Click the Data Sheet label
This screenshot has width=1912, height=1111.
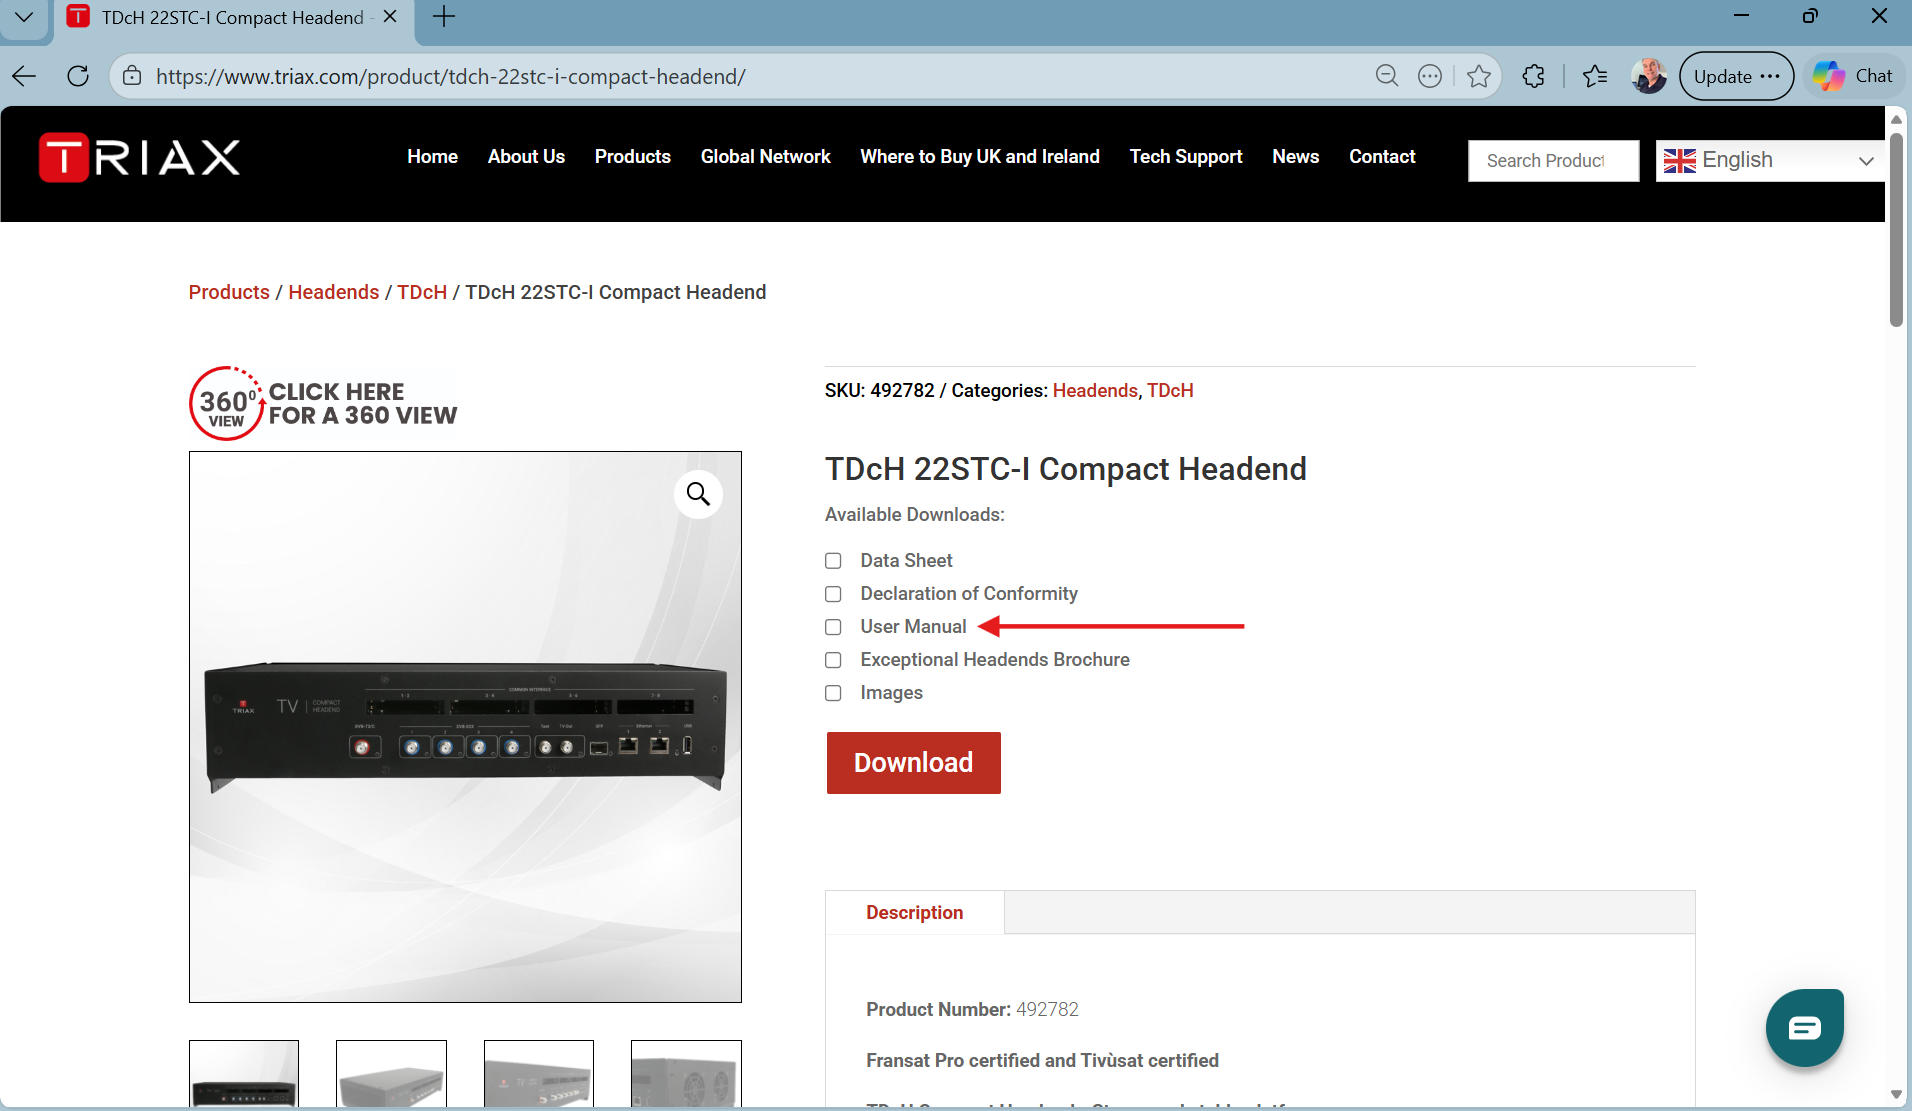click(x=906, y=561)
